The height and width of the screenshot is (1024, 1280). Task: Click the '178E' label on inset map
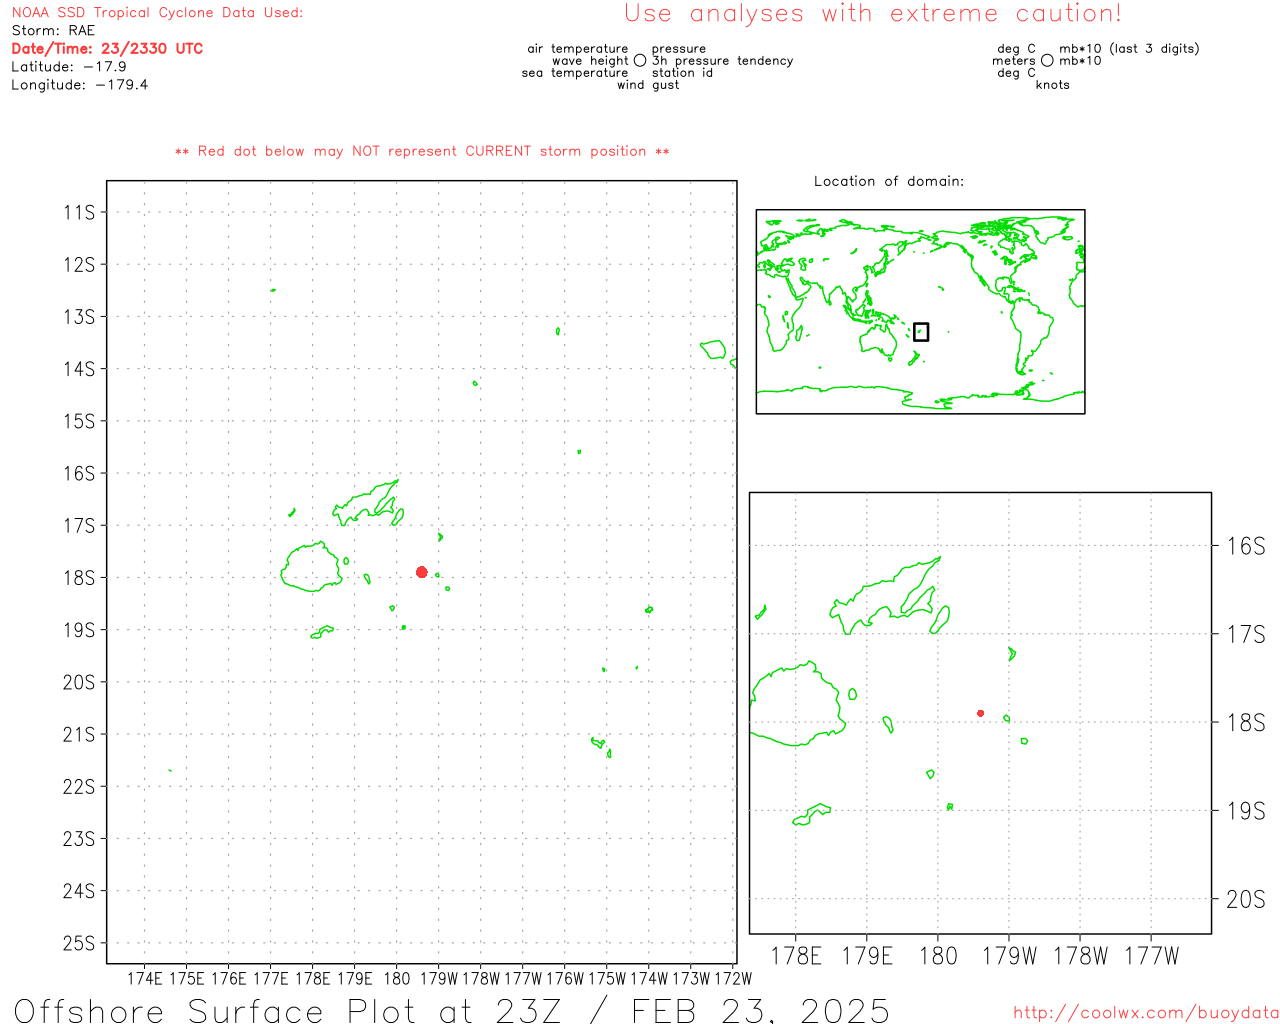(796, 956)
